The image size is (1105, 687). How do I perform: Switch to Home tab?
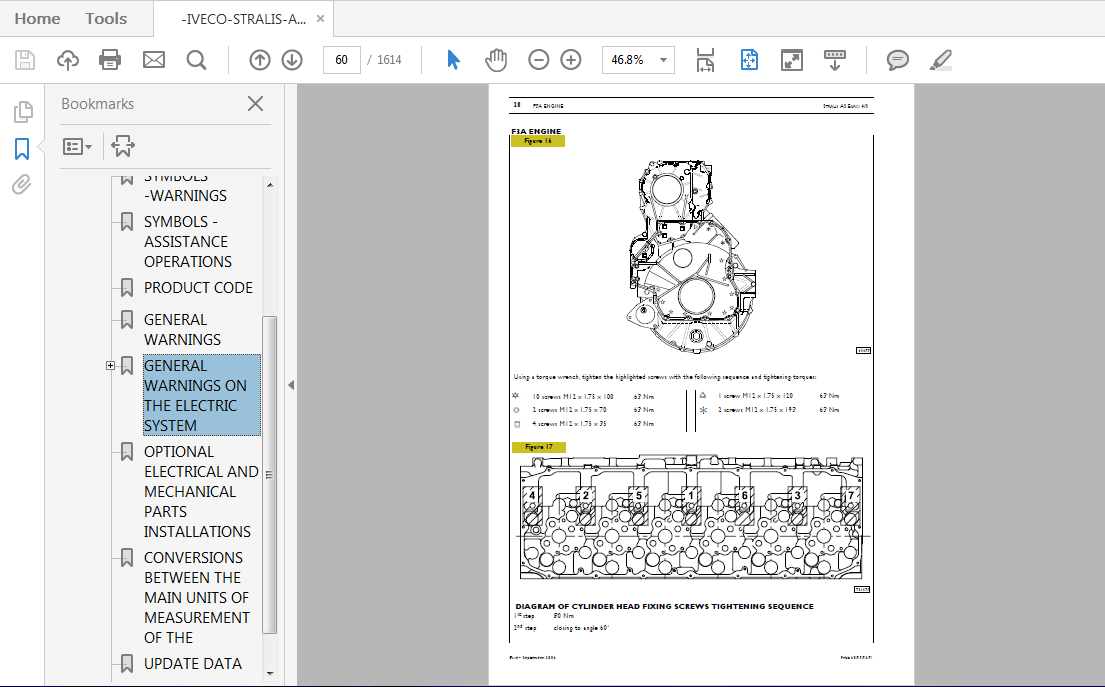pyautogui.click(x=37, y=19)
